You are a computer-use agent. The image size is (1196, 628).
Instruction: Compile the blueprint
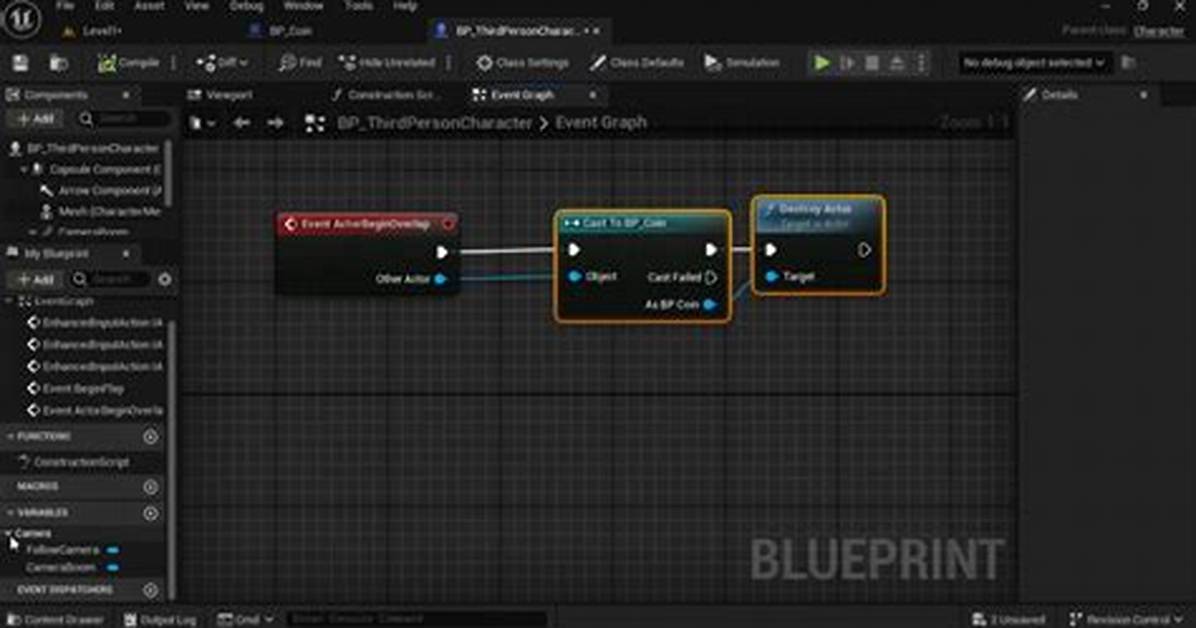tap(128, 63)
